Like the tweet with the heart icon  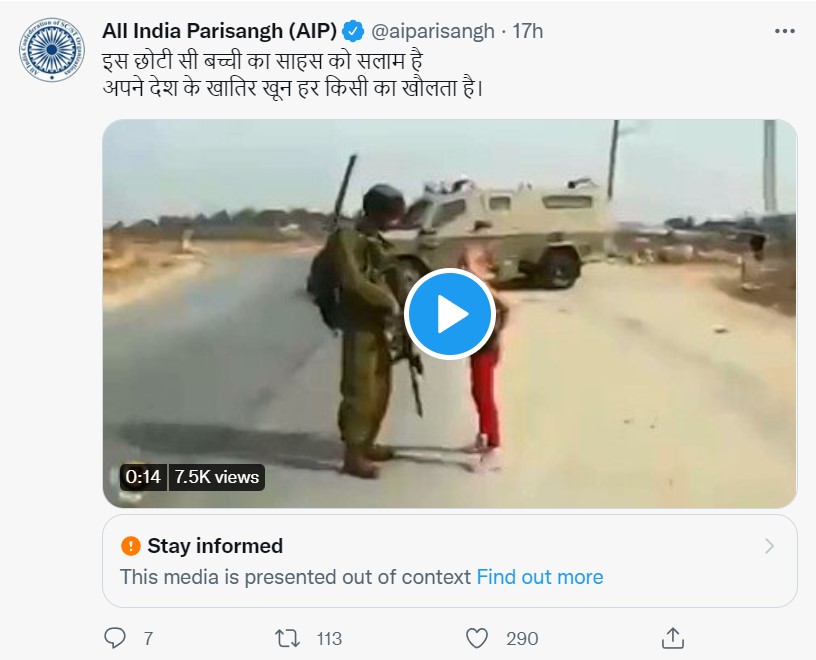(478, 637)
